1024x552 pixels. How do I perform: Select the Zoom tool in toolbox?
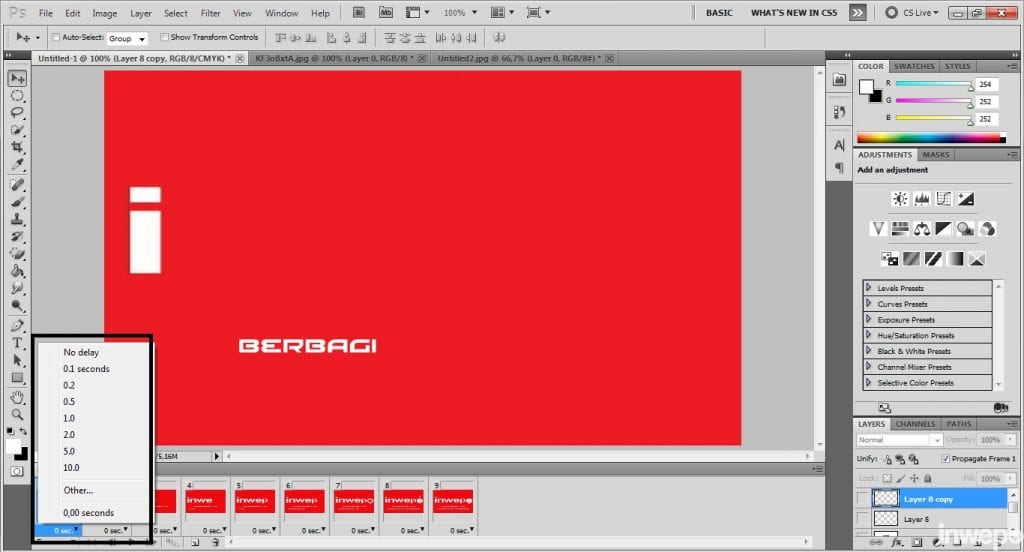(17, 414)
